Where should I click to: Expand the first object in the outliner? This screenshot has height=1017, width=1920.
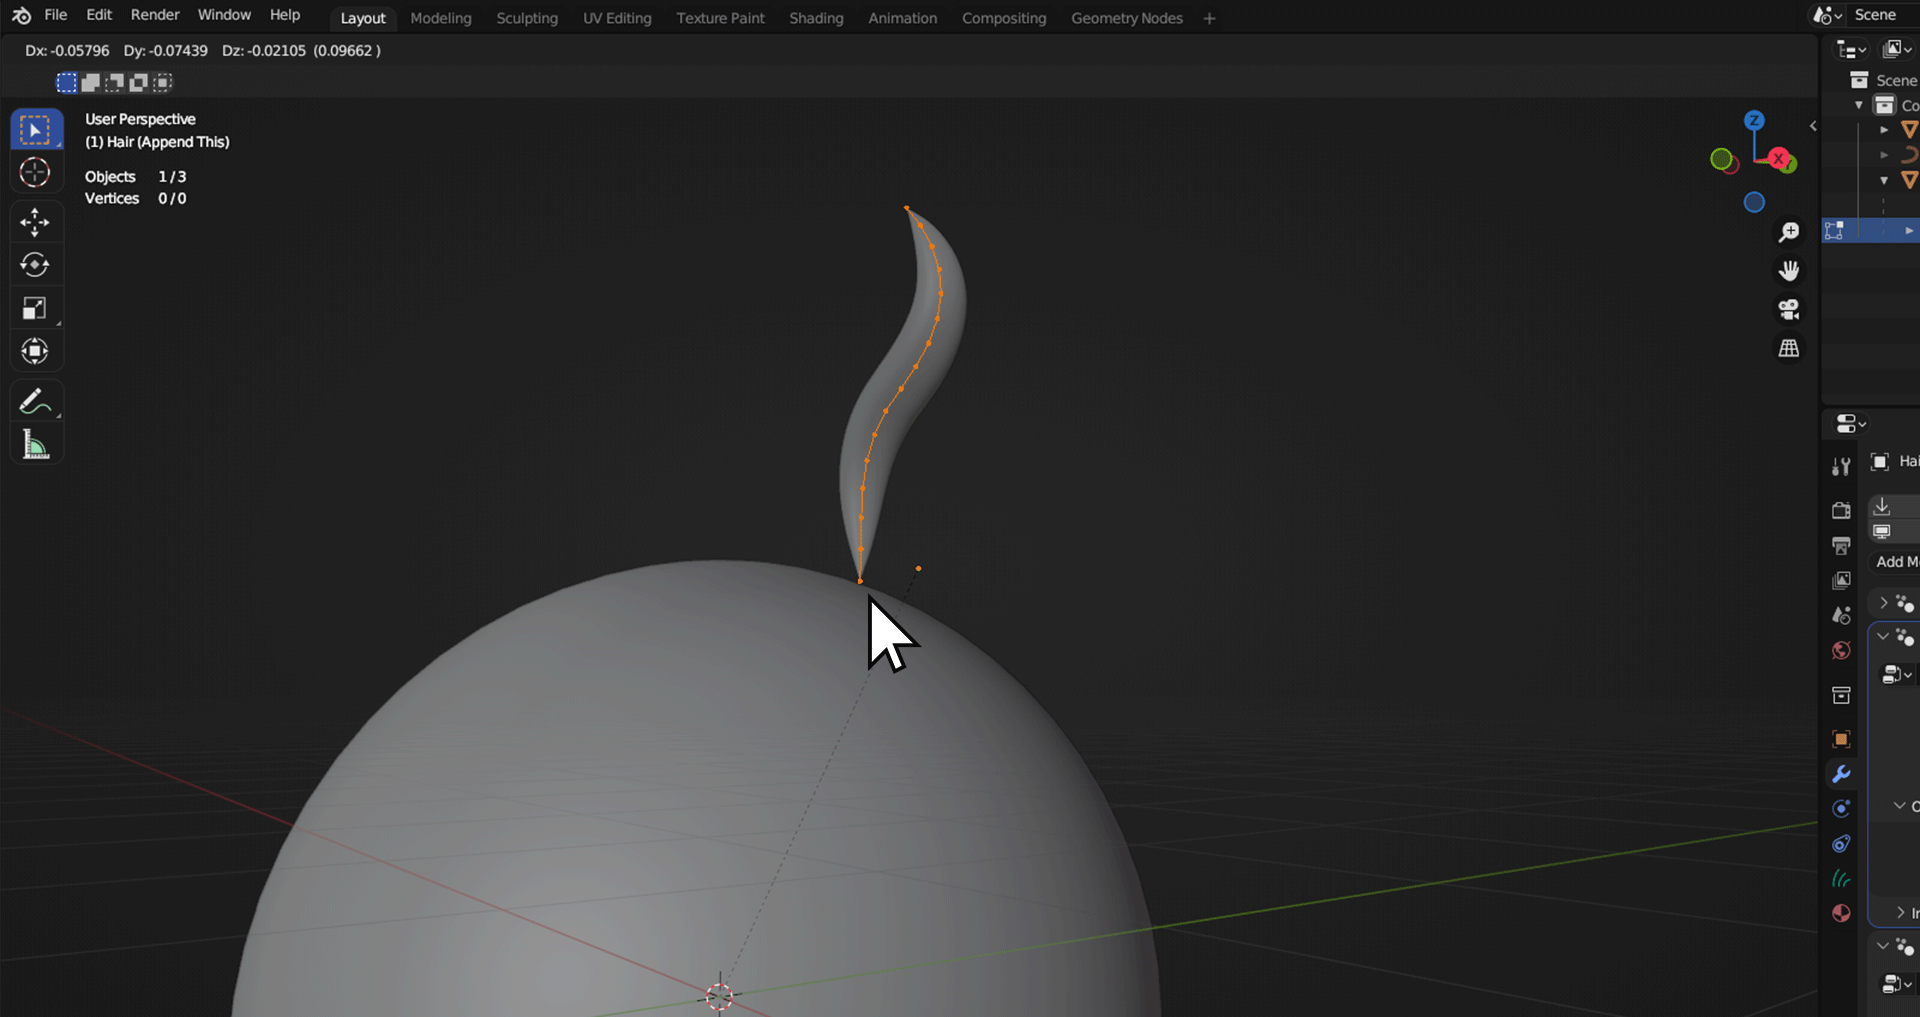(1884, 130)
